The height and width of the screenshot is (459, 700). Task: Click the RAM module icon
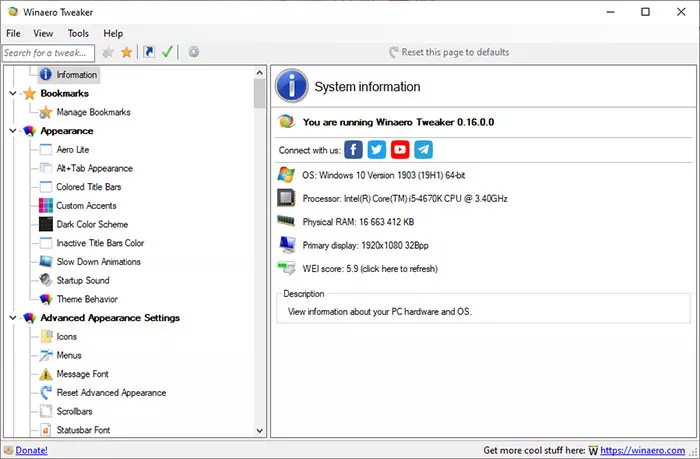(x=286, y=221)
